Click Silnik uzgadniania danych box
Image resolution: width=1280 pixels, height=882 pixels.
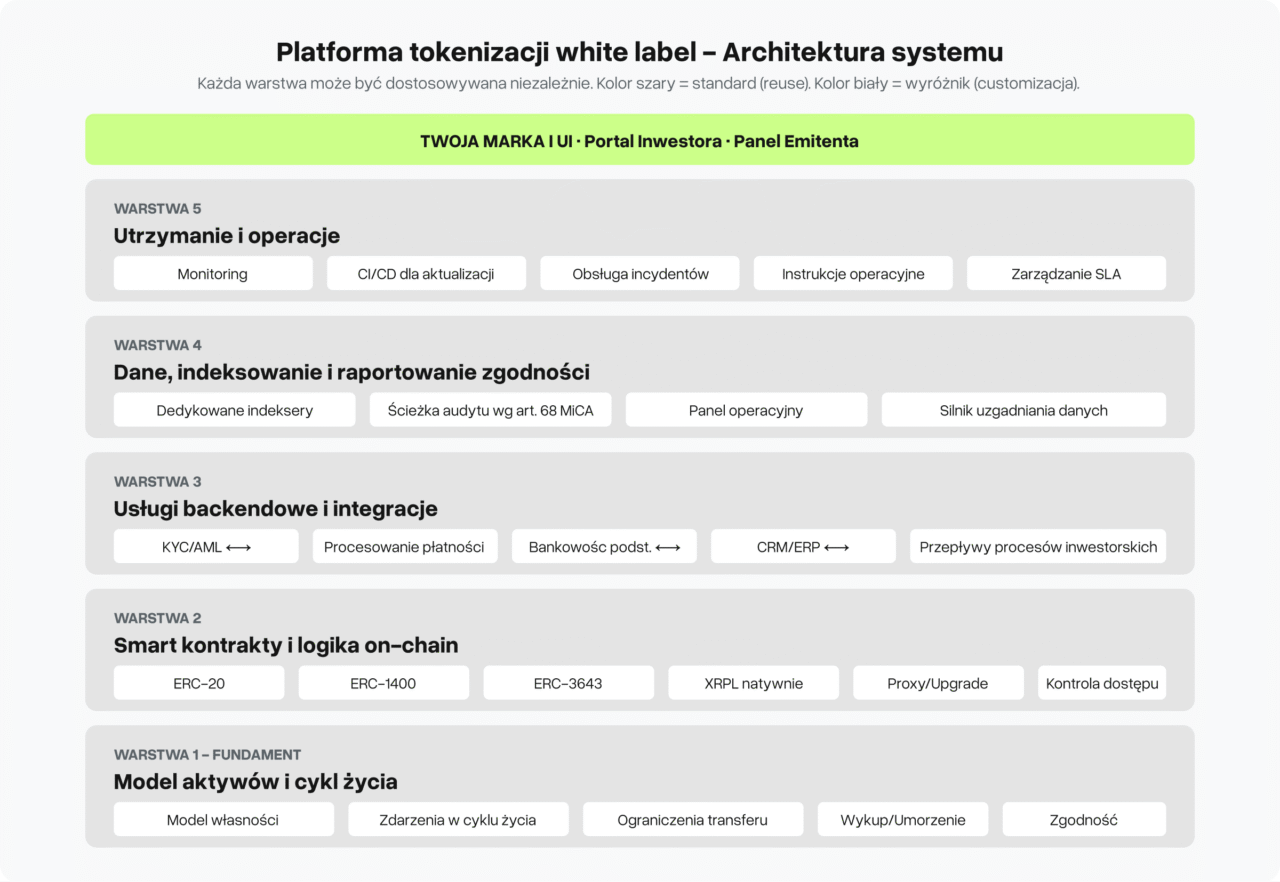1023,410
